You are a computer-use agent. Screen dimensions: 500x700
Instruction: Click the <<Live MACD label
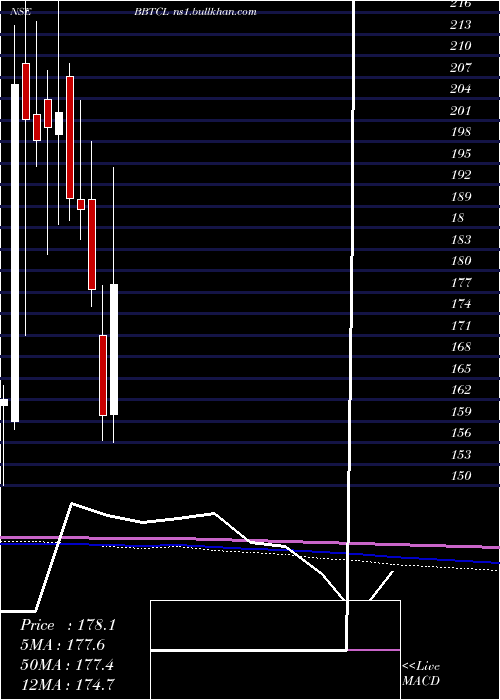(x=421, y=674)
